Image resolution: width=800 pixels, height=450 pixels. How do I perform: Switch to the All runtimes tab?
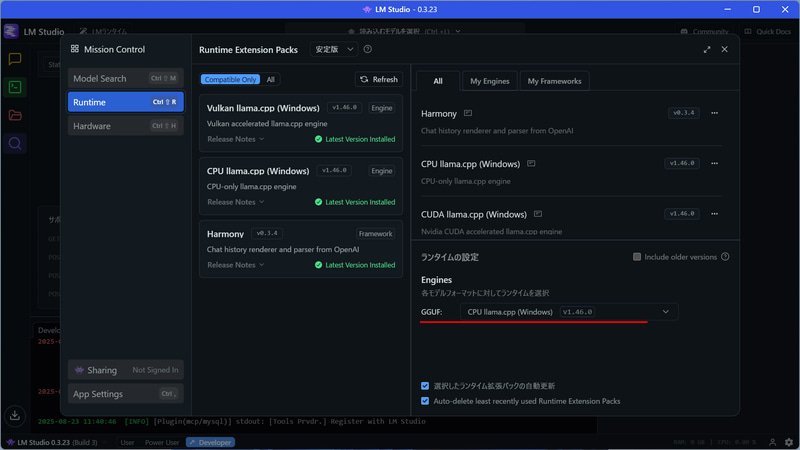coord(438,81)
